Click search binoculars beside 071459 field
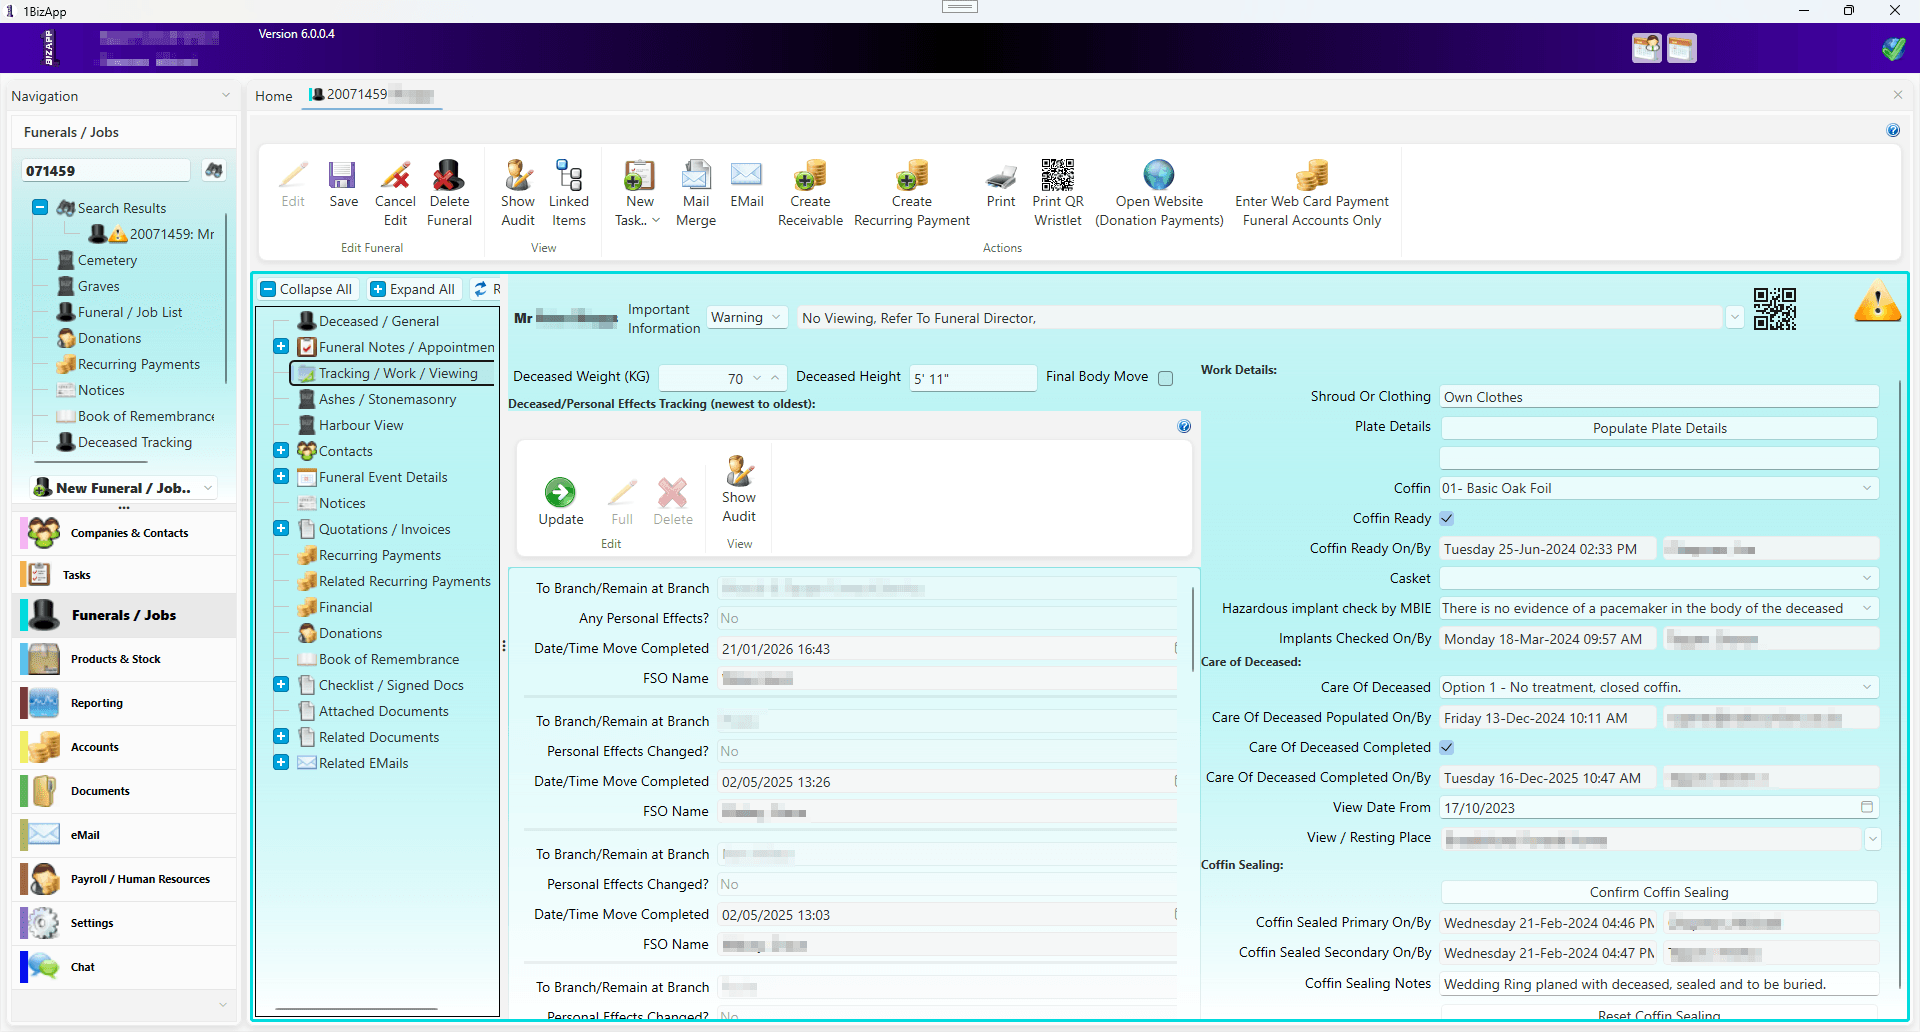 point(213,171)
